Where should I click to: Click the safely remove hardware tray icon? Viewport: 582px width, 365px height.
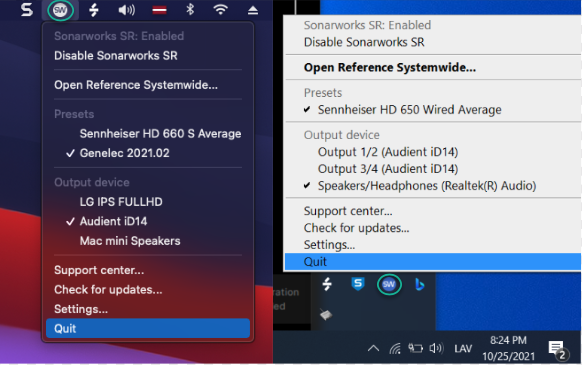click(326, 315)
